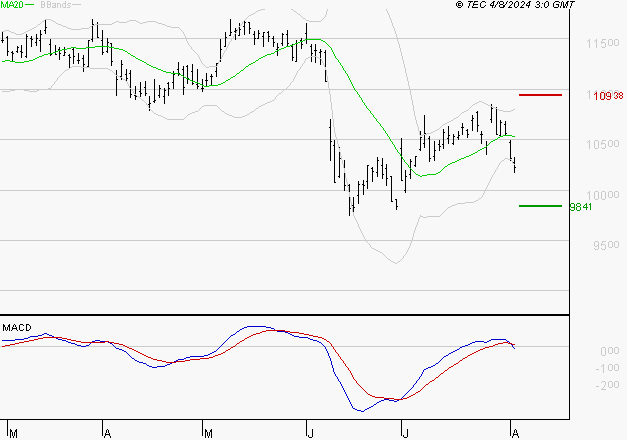Click the 10500 price axis label

(603, 144)
